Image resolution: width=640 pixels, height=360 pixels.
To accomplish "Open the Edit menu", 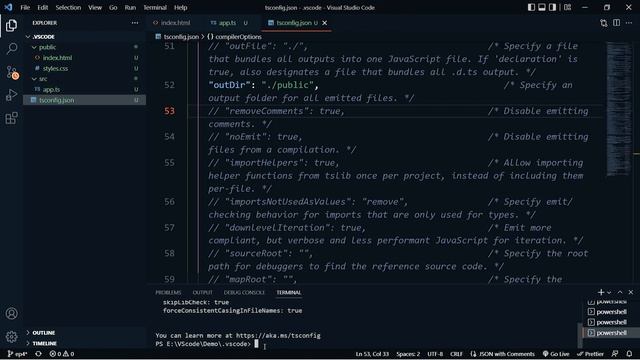I will (42, 7).
